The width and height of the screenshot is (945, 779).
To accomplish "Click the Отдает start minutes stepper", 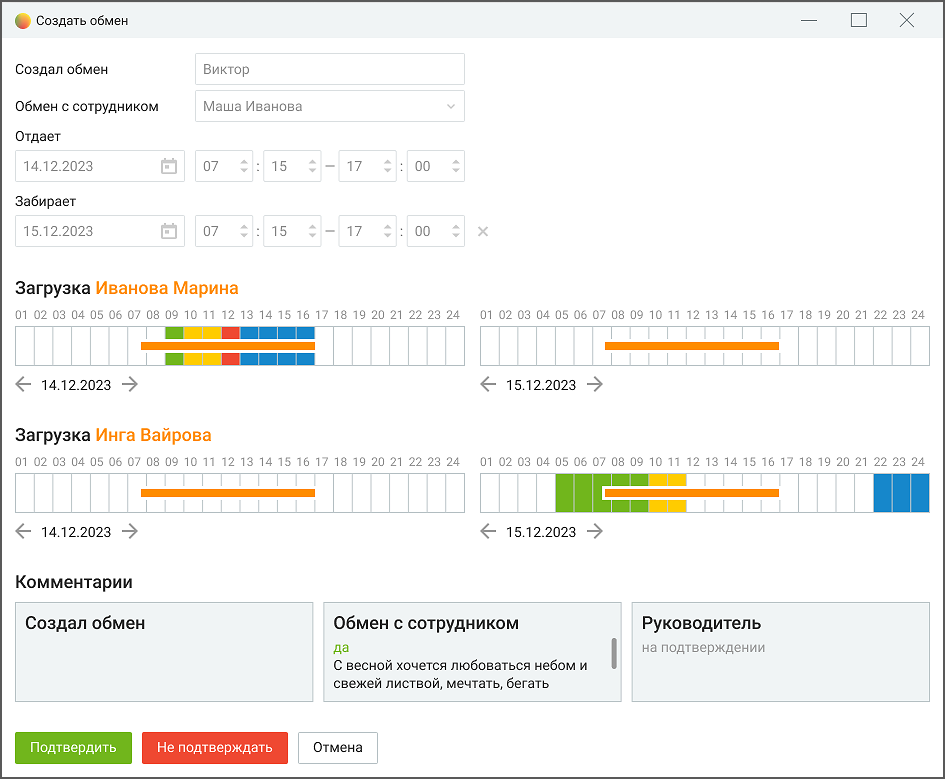I will pyautogui.click(x=312, y=166).
